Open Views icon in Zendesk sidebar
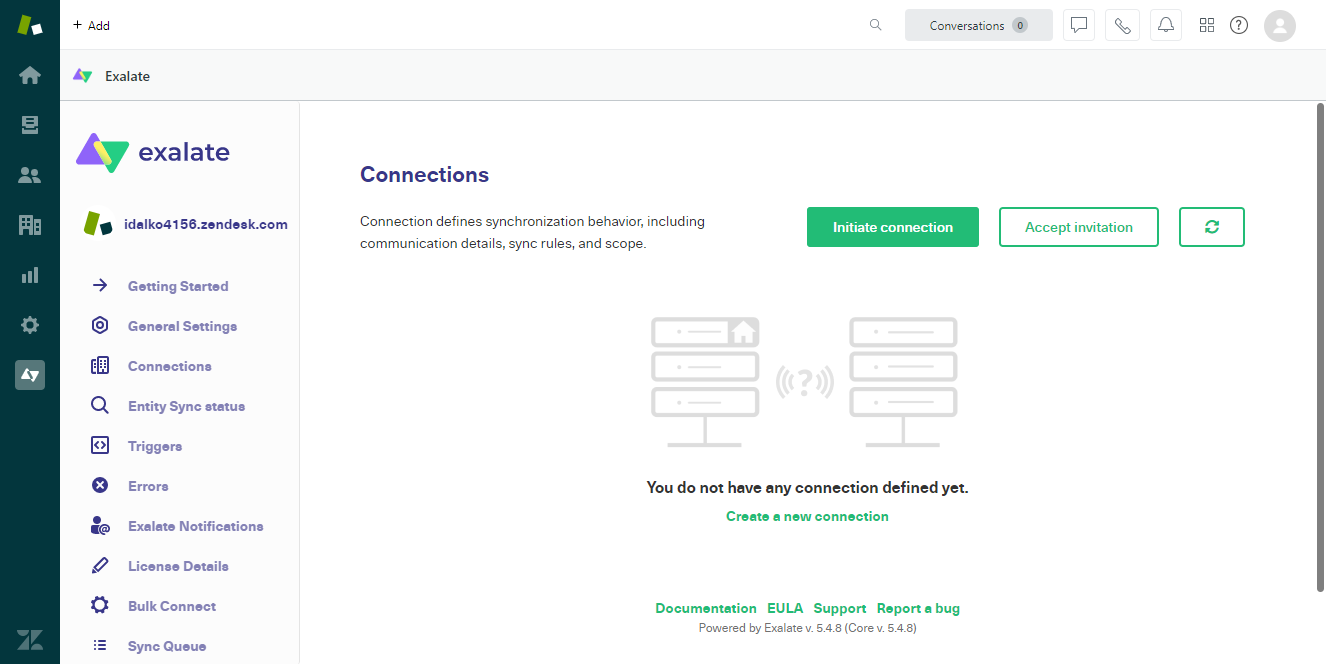This screenshot has height=664, width=1326. pyautogui.click(x=30, y=125)
